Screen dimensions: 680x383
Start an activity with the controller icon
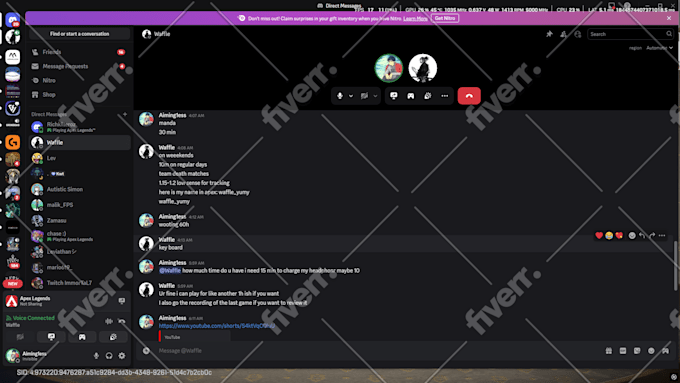coord(410,96)
